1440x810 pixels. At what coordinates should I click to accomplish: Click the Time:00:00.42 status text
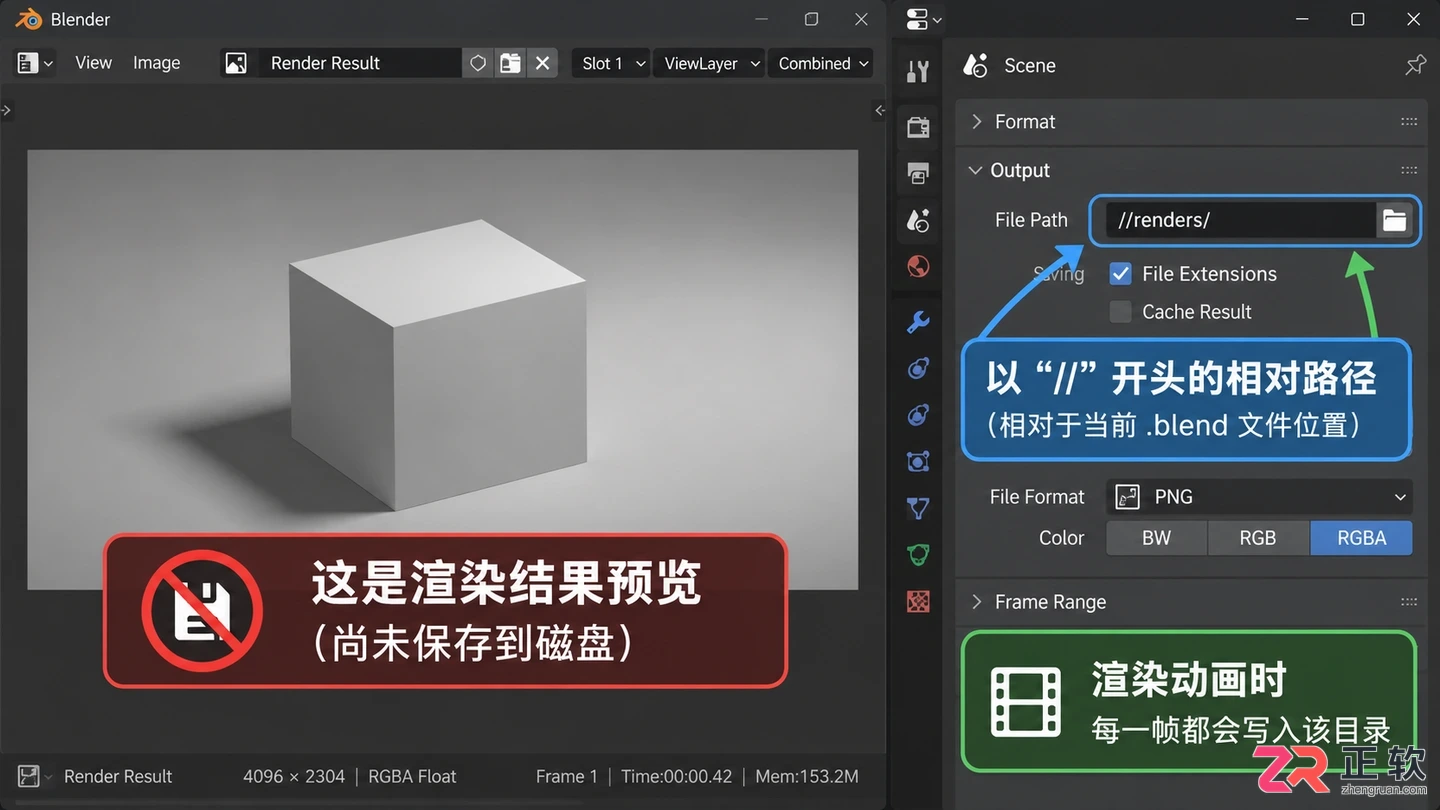676,776
